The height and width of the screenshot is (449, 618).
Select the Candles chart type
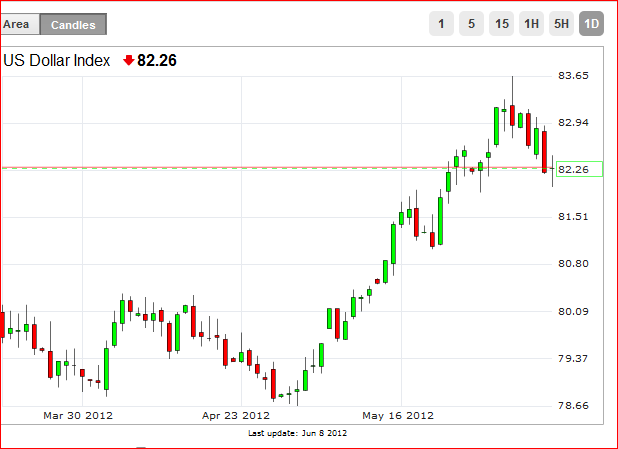click(73, 24)
